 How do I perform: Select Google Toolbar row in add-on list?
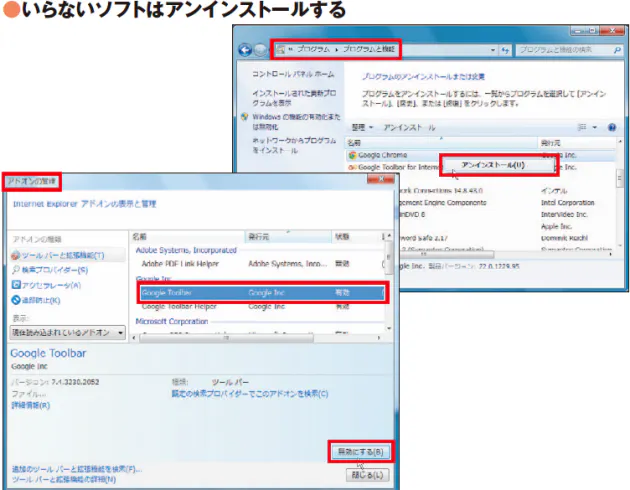point(262,293)
